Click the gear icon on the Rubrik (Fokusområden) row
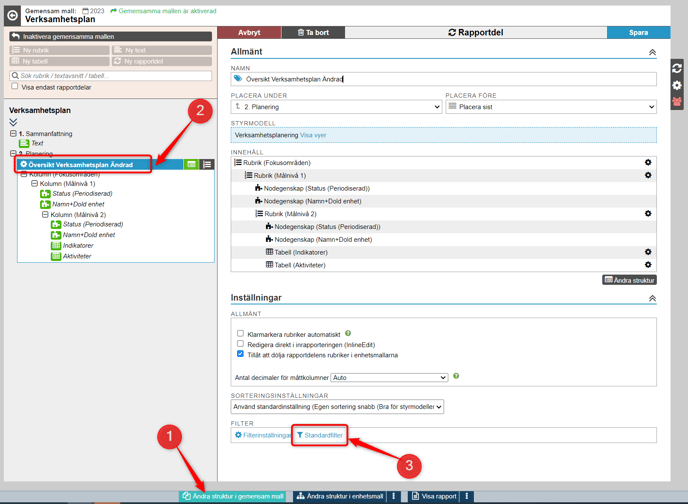The width and height of the screenshot is (688, 504). point(648,163)
